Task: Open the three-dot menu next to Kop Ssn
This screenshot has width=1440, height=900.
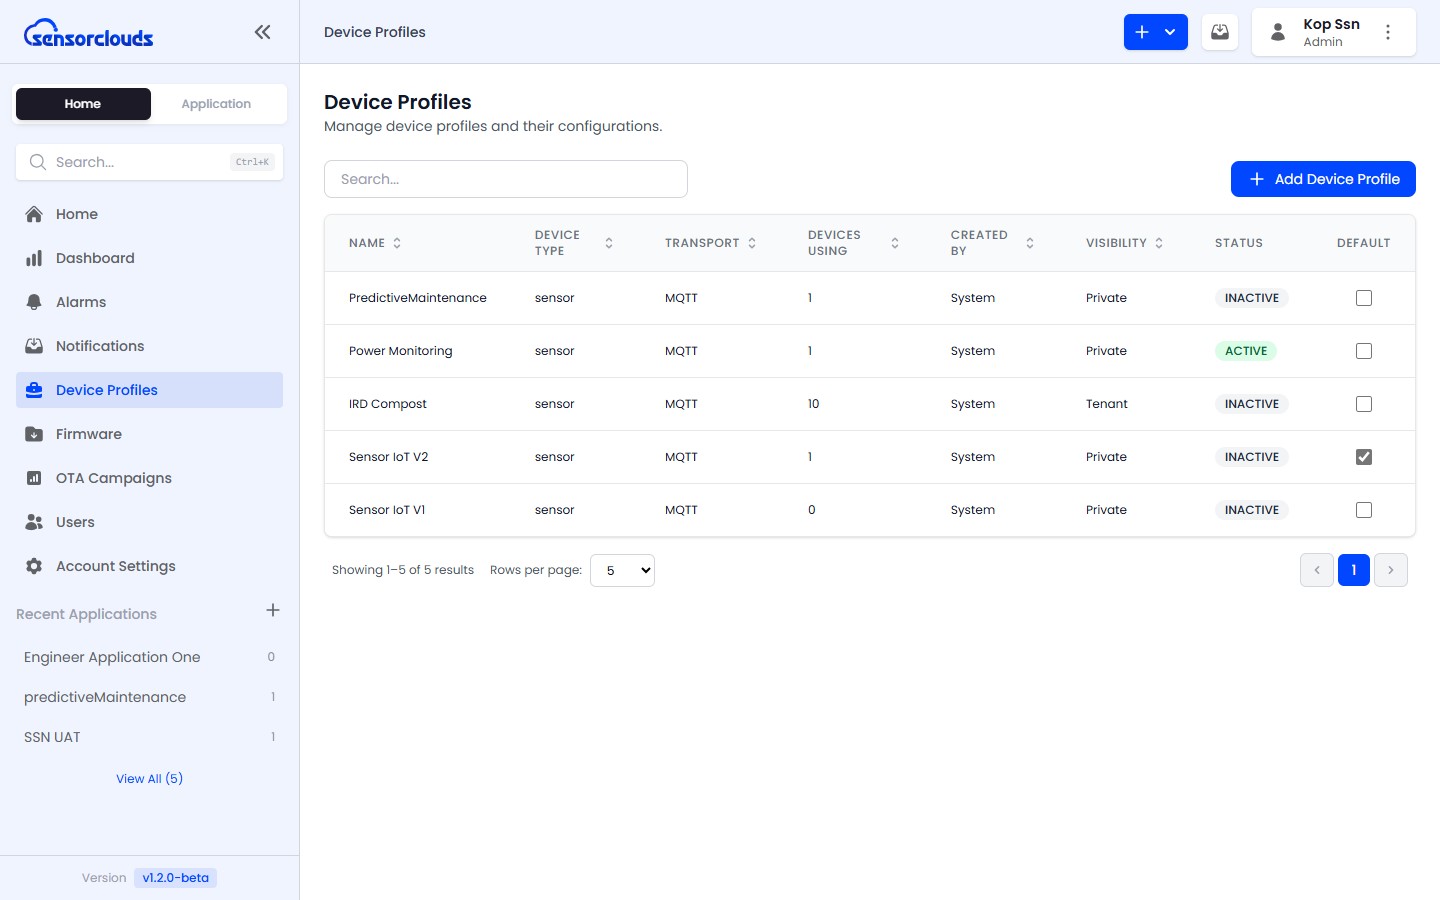Action: (1388, 31)
